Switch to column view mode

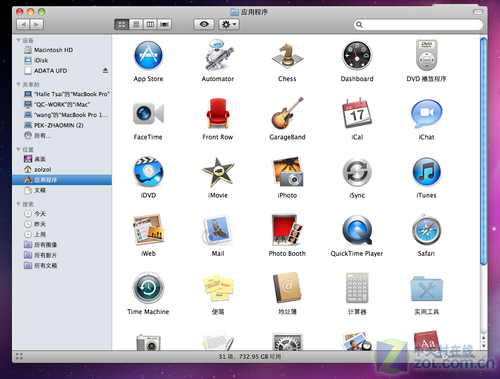[x=150, y=24]
